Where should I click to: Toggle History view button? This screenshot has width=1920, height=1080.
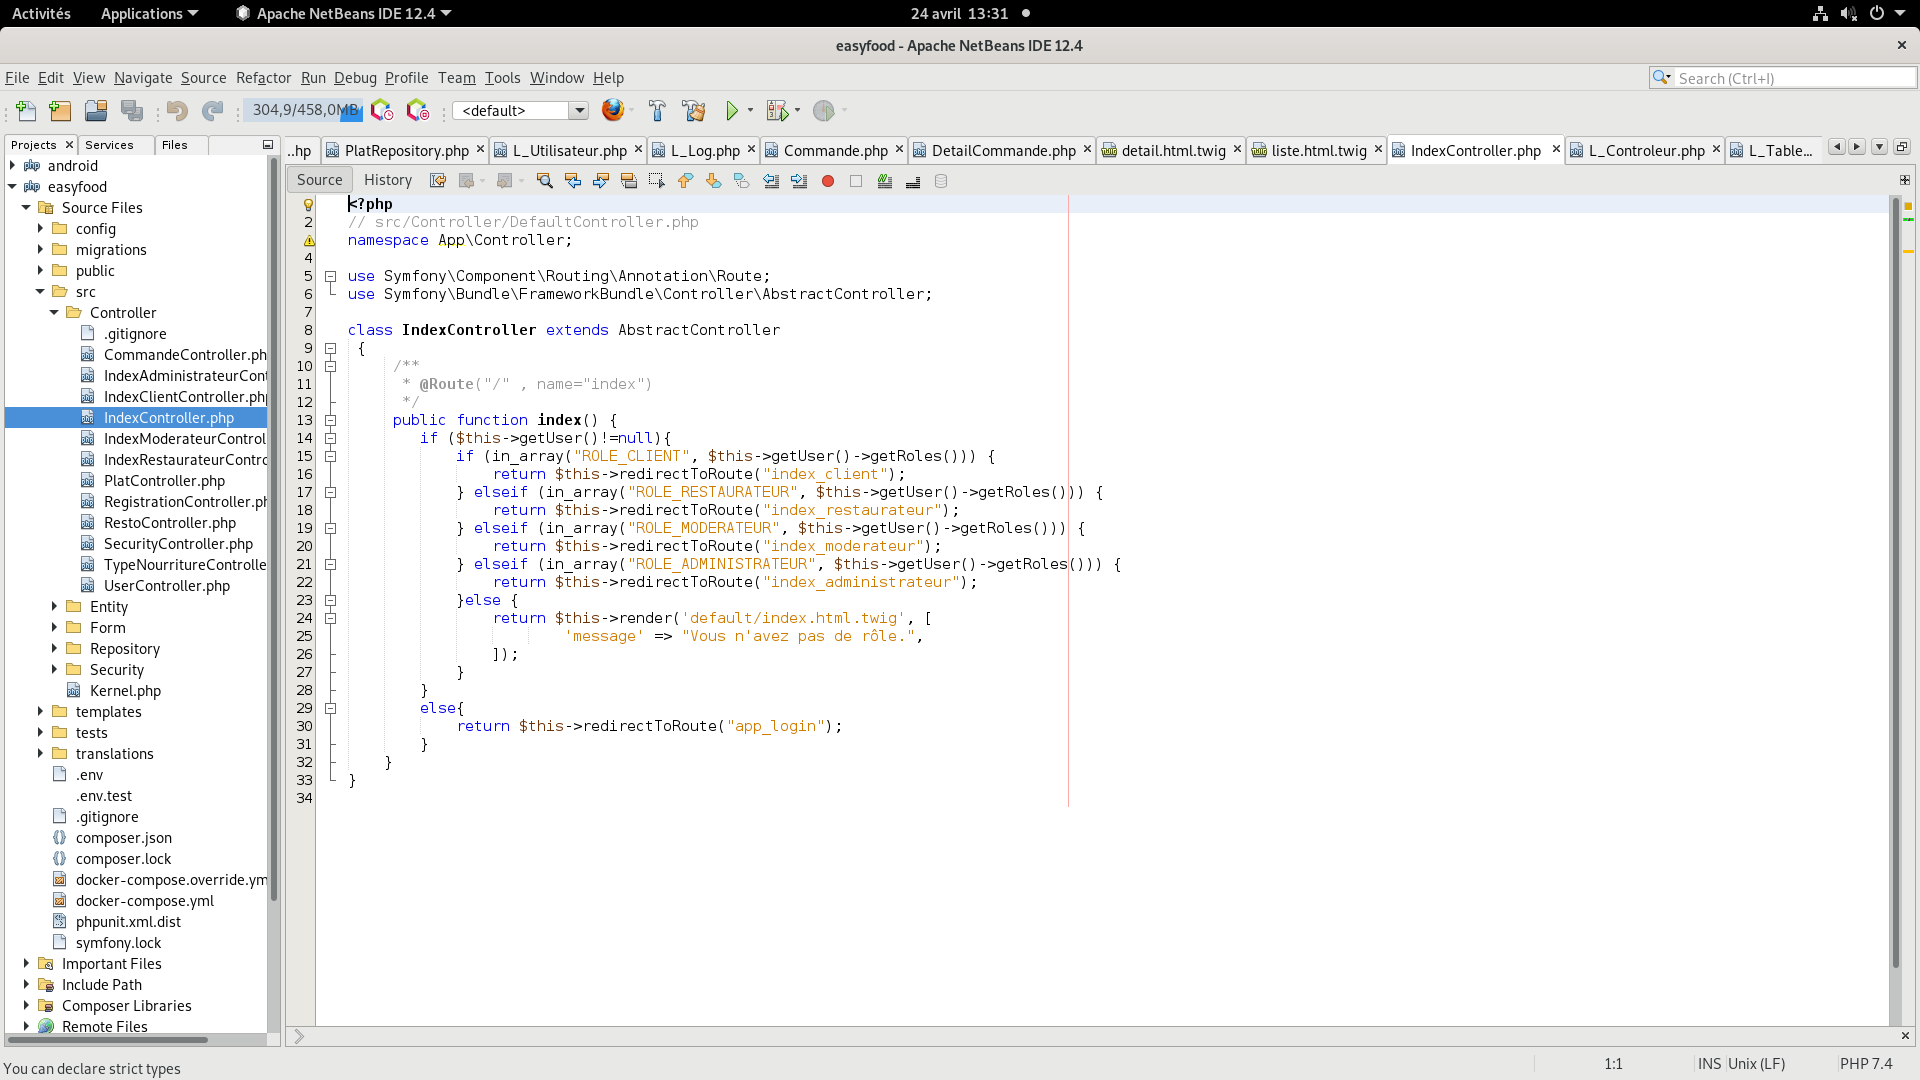coord(388,180)
